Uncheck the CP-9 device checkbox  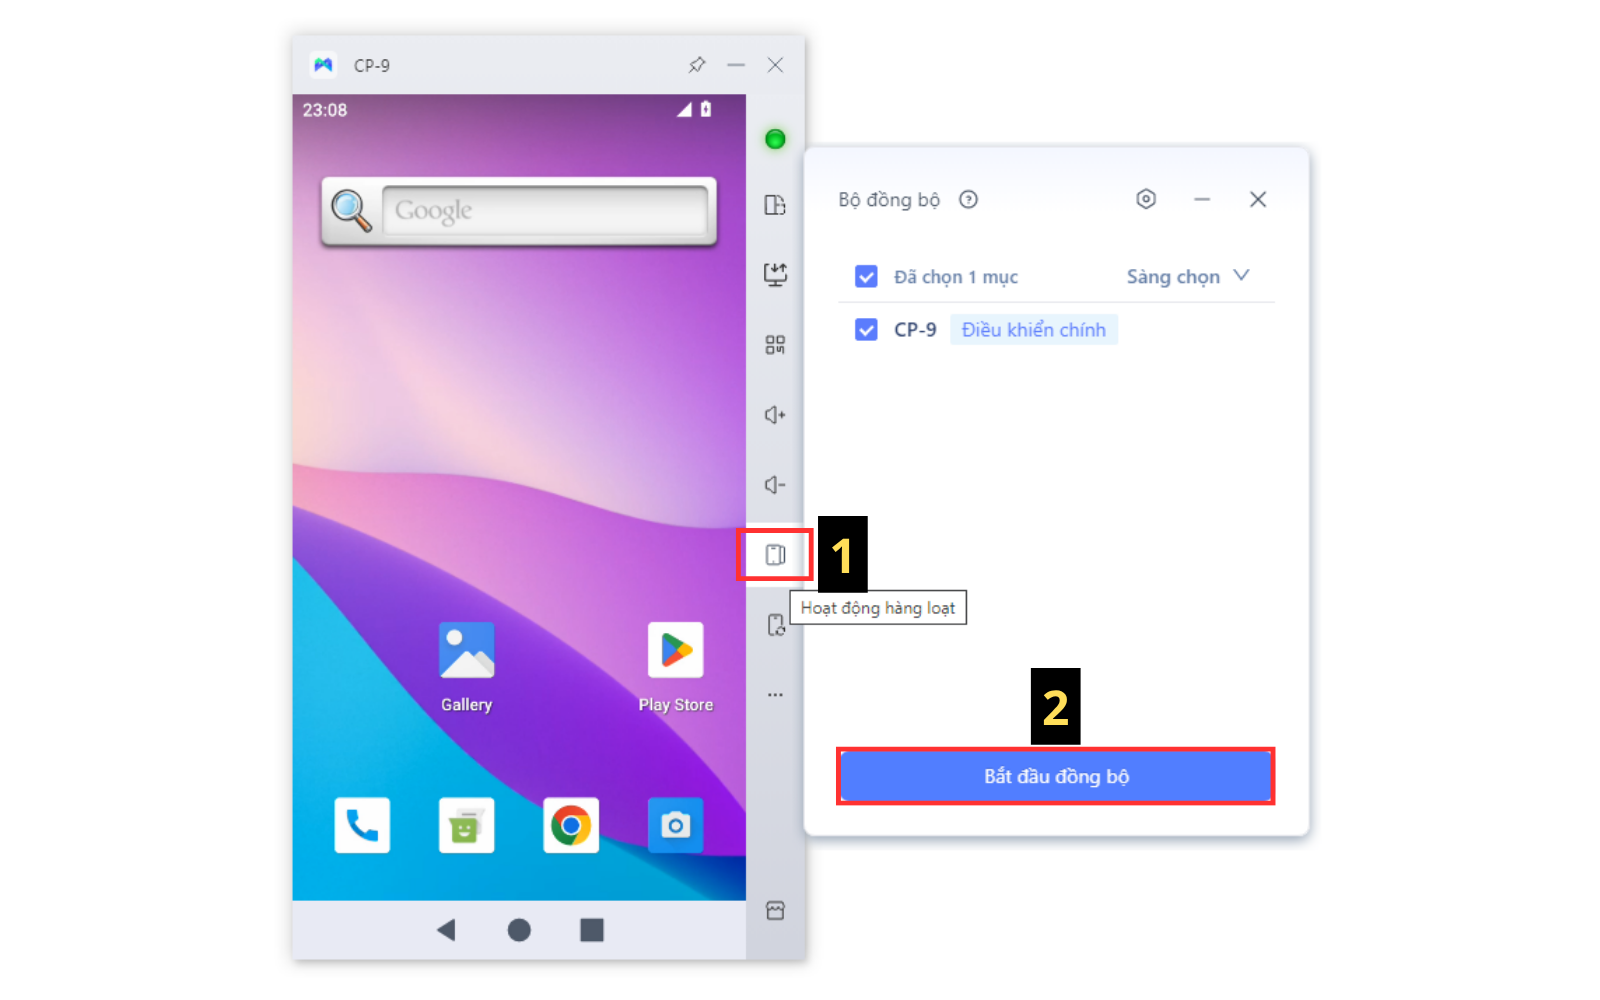pyautogui.click(x=866, y=329)
